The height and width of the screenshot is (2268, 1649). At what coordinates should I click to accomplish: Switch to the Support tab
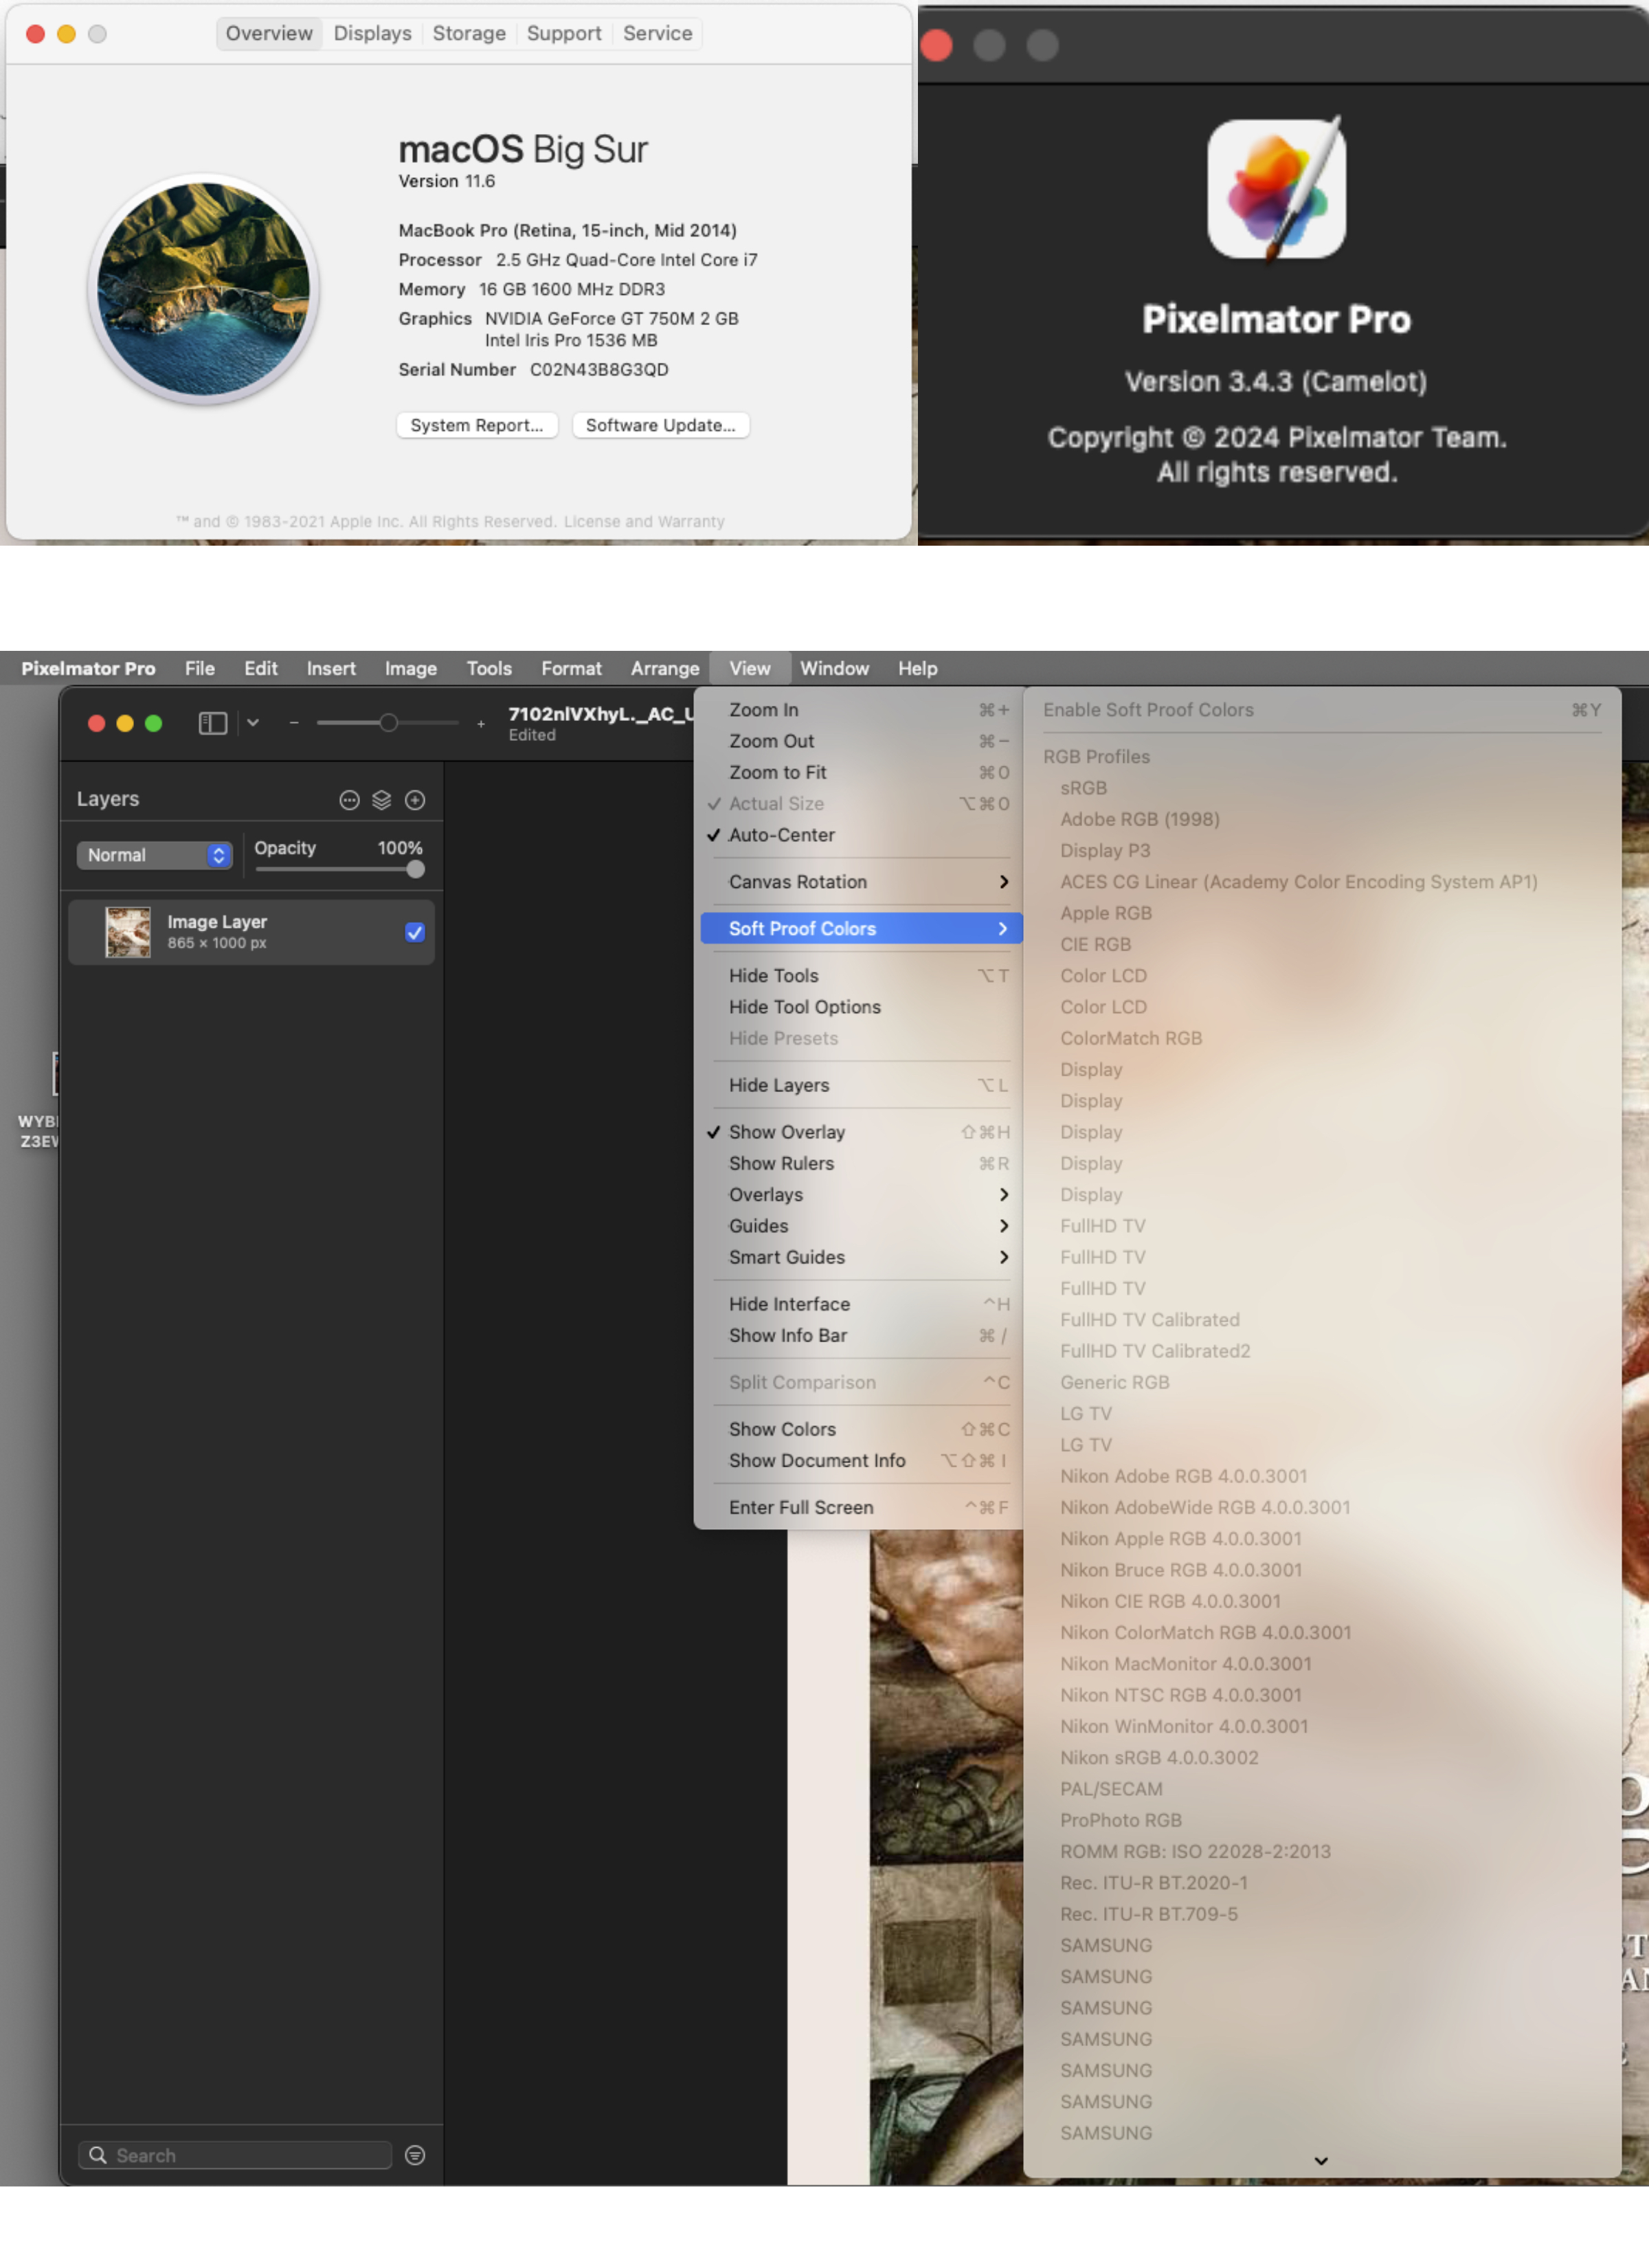[564, 33]
